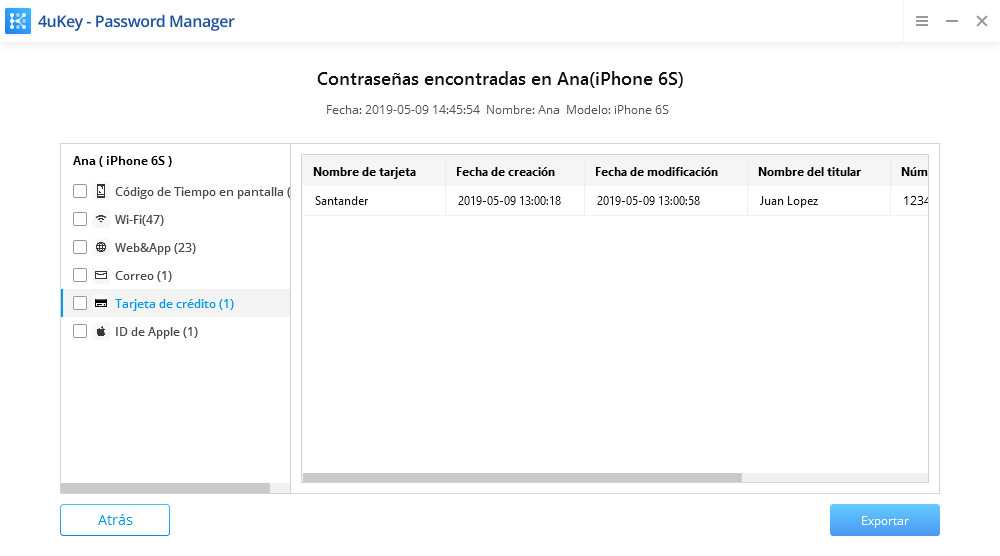1000x556 pixels.
Task: Select the Juan Lopez holder cell
Action: [x=819, y=201]
